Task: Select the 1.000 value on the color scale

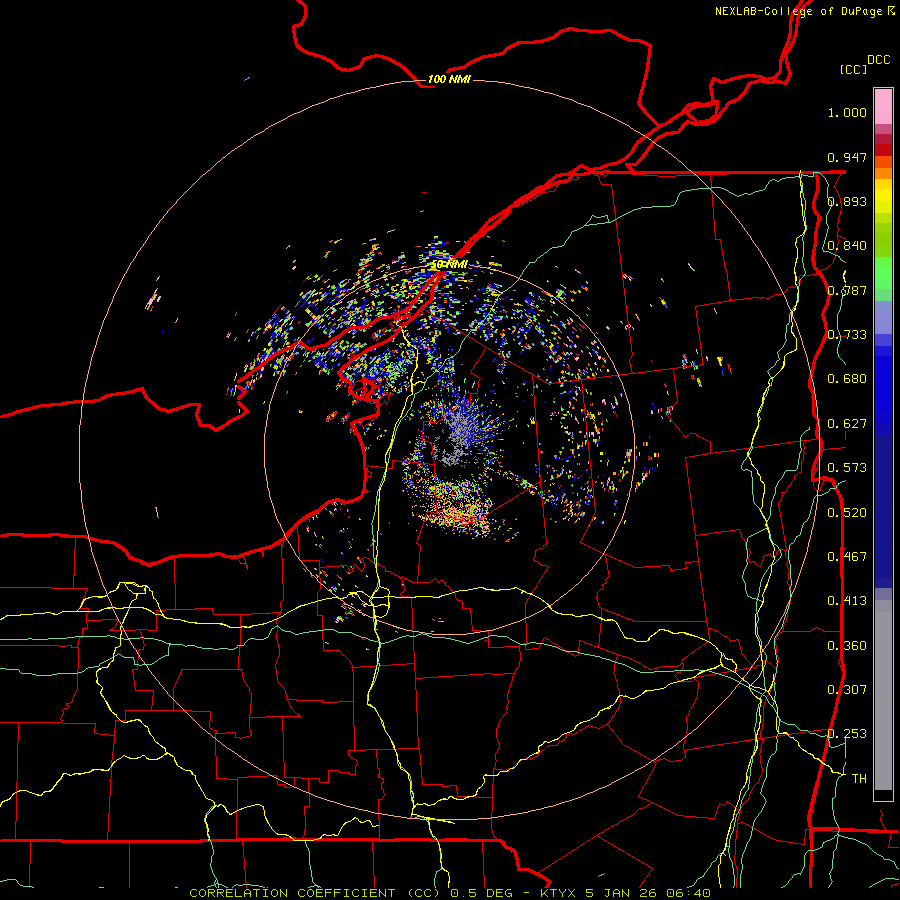Action: [847, 112]
